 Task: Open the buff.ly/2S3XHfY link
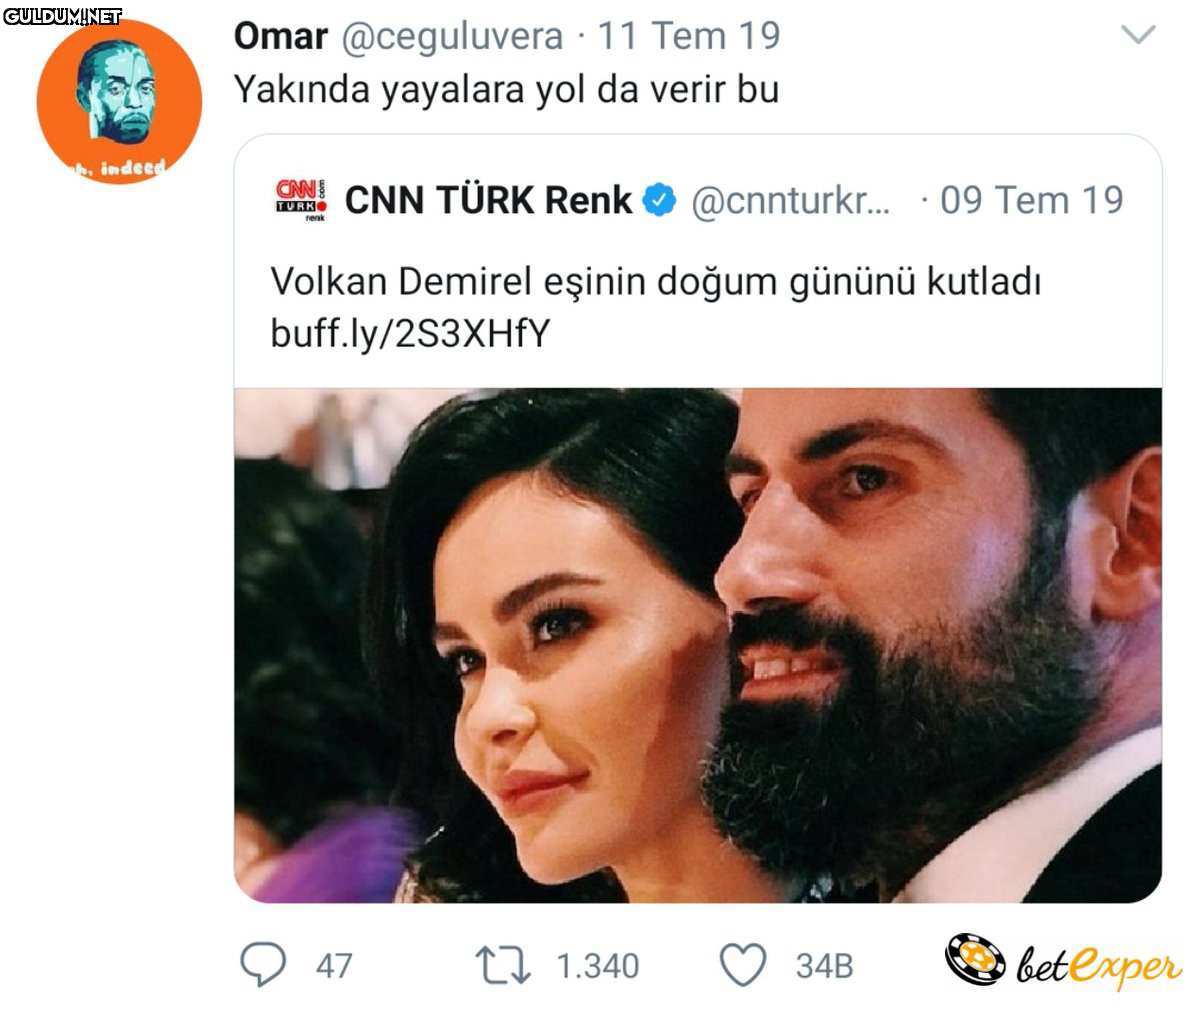[410, 333]
